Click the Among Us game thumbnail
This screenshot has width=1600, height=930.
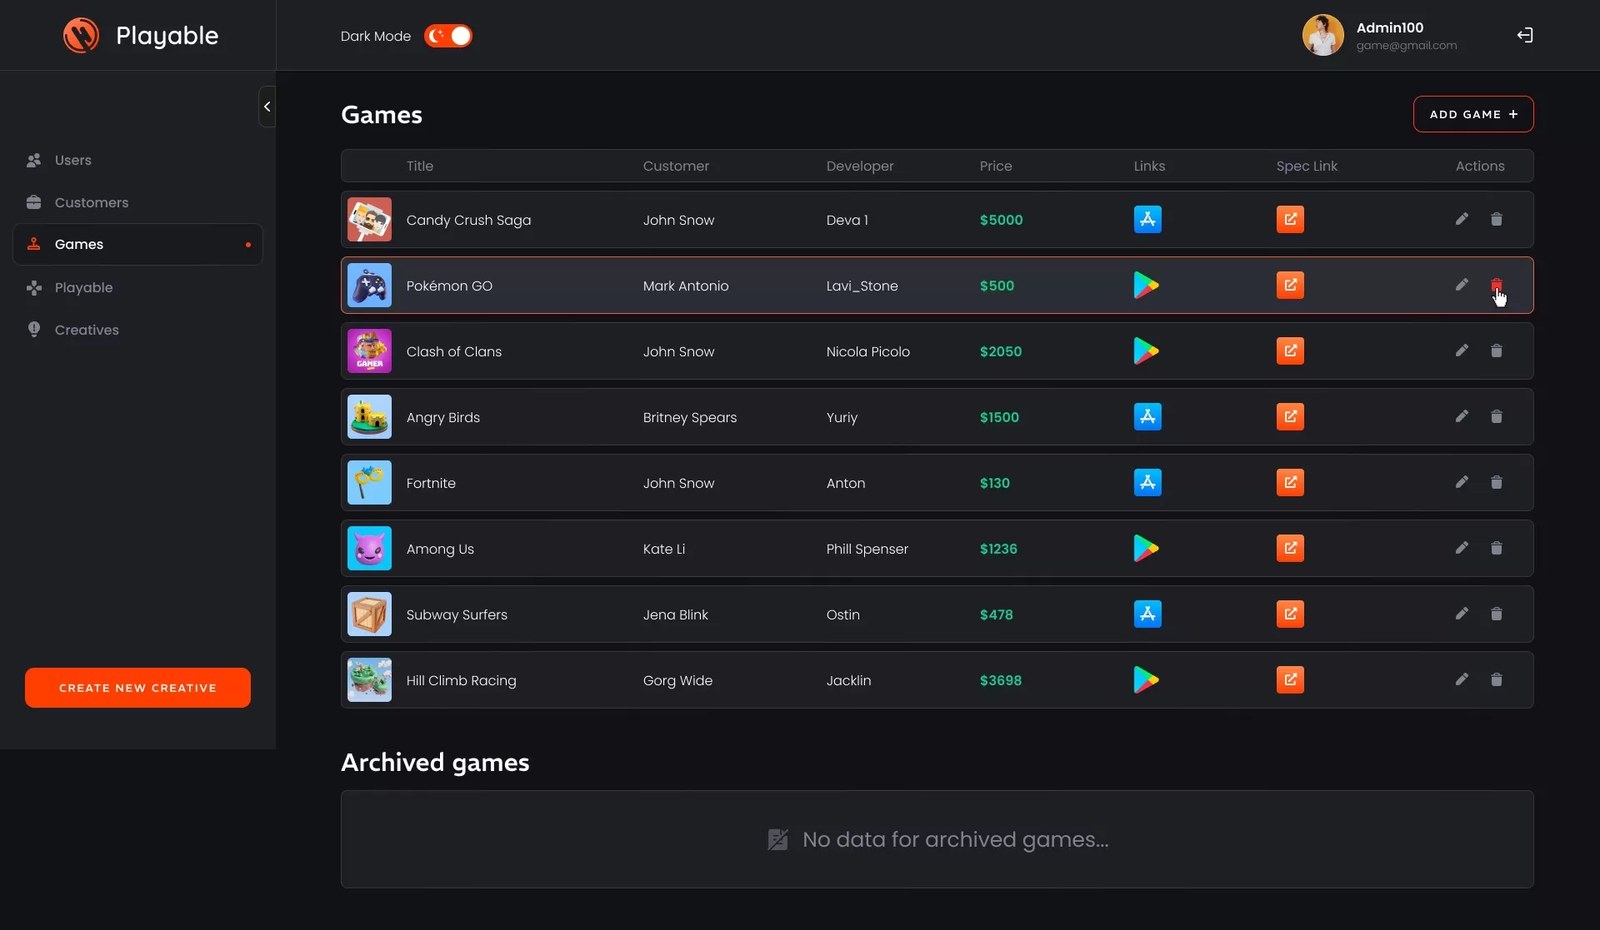pos(369,548)
